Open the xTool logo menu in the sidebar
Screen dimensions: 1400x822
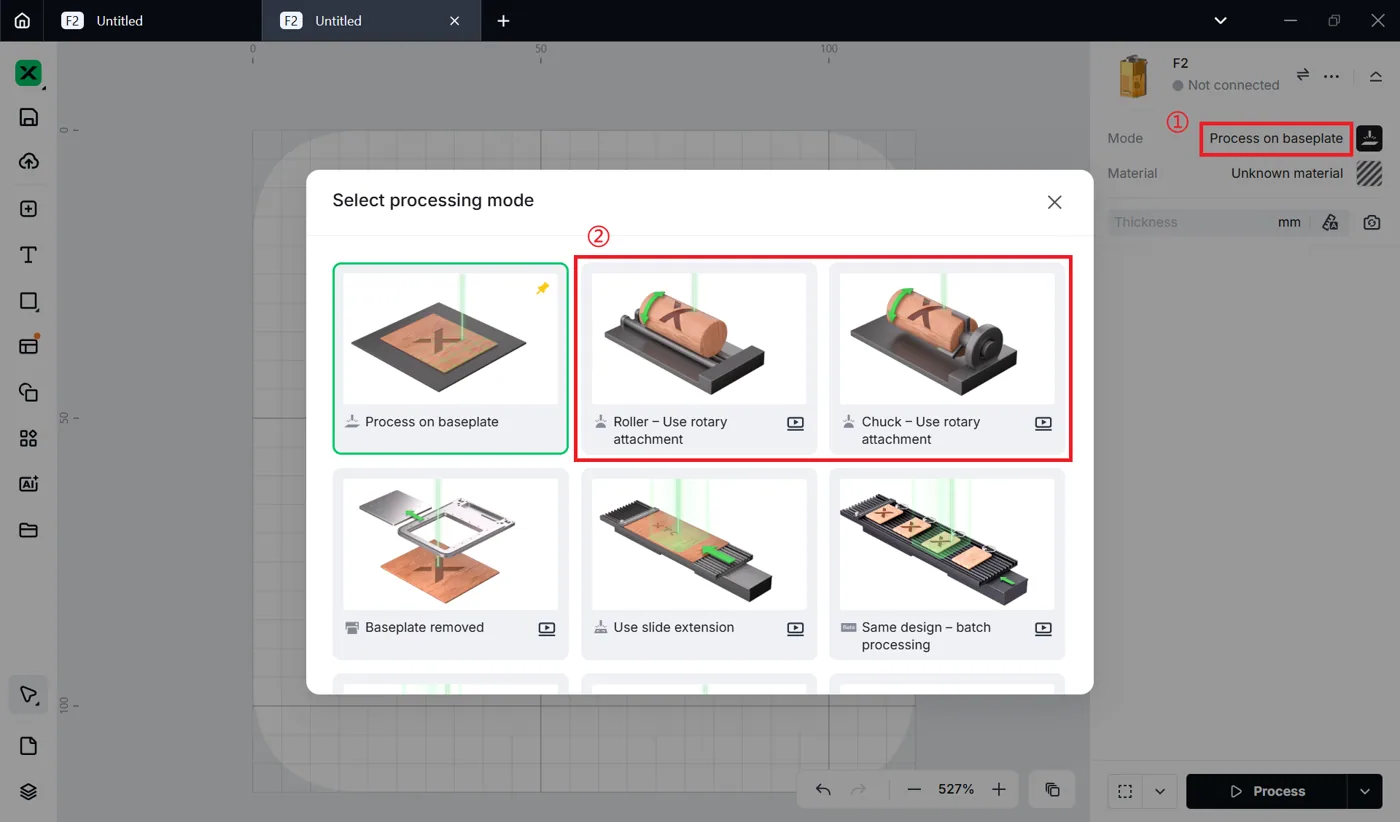28,73
